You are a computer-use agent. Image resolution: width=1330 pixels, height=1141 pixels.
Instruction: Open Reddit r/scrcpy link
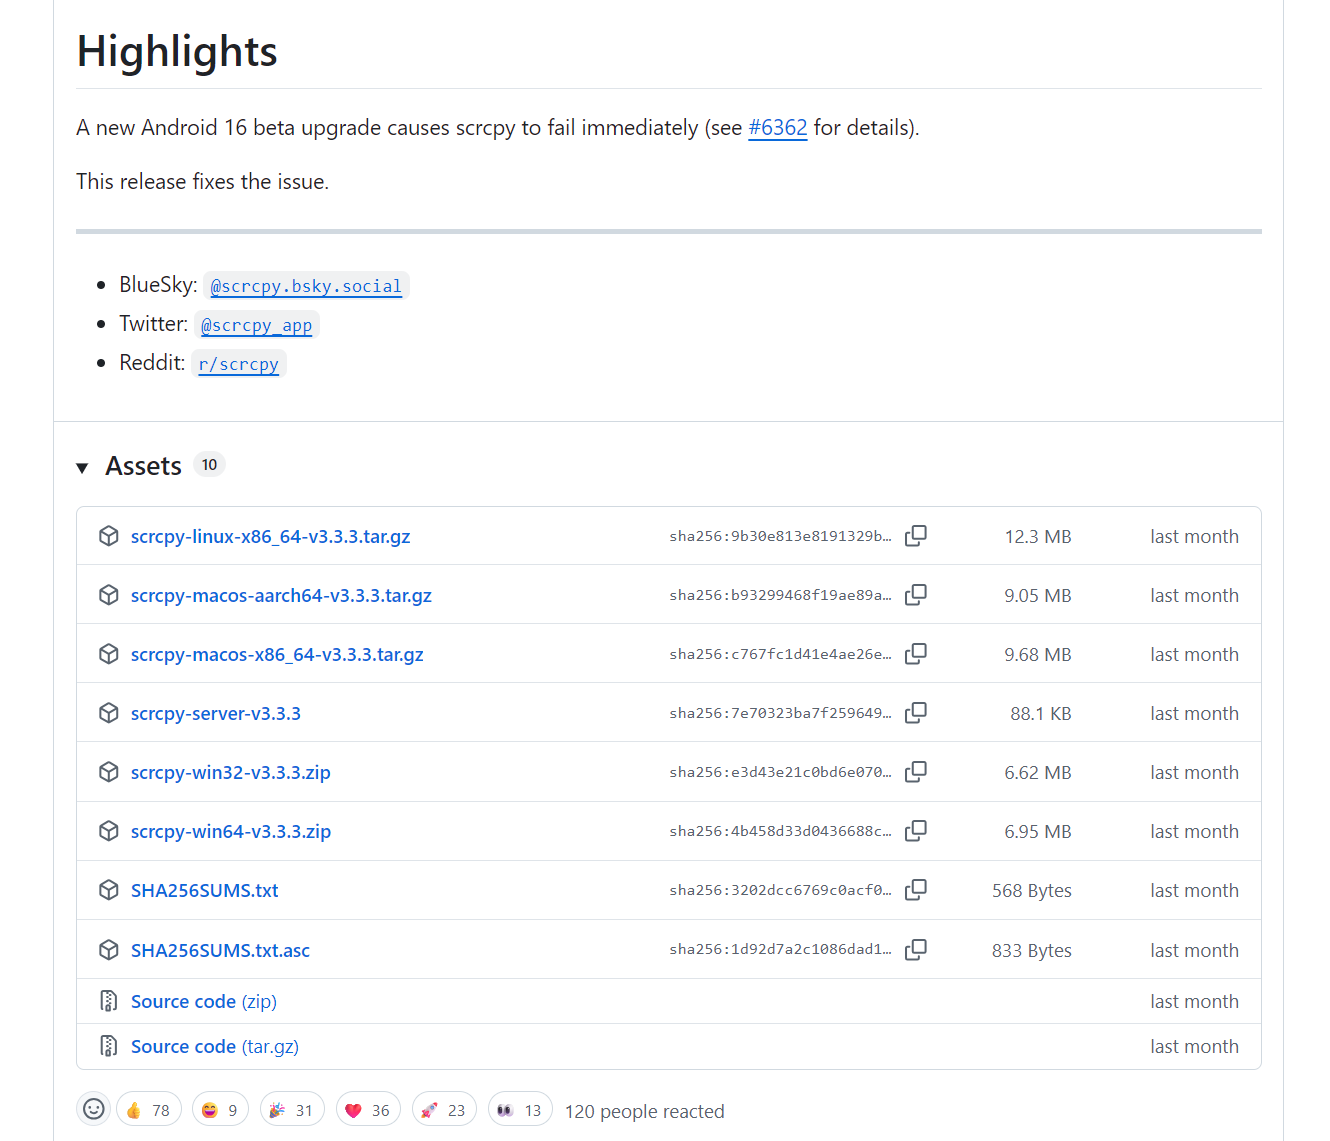pyautogui.click(x=238, y=364)
